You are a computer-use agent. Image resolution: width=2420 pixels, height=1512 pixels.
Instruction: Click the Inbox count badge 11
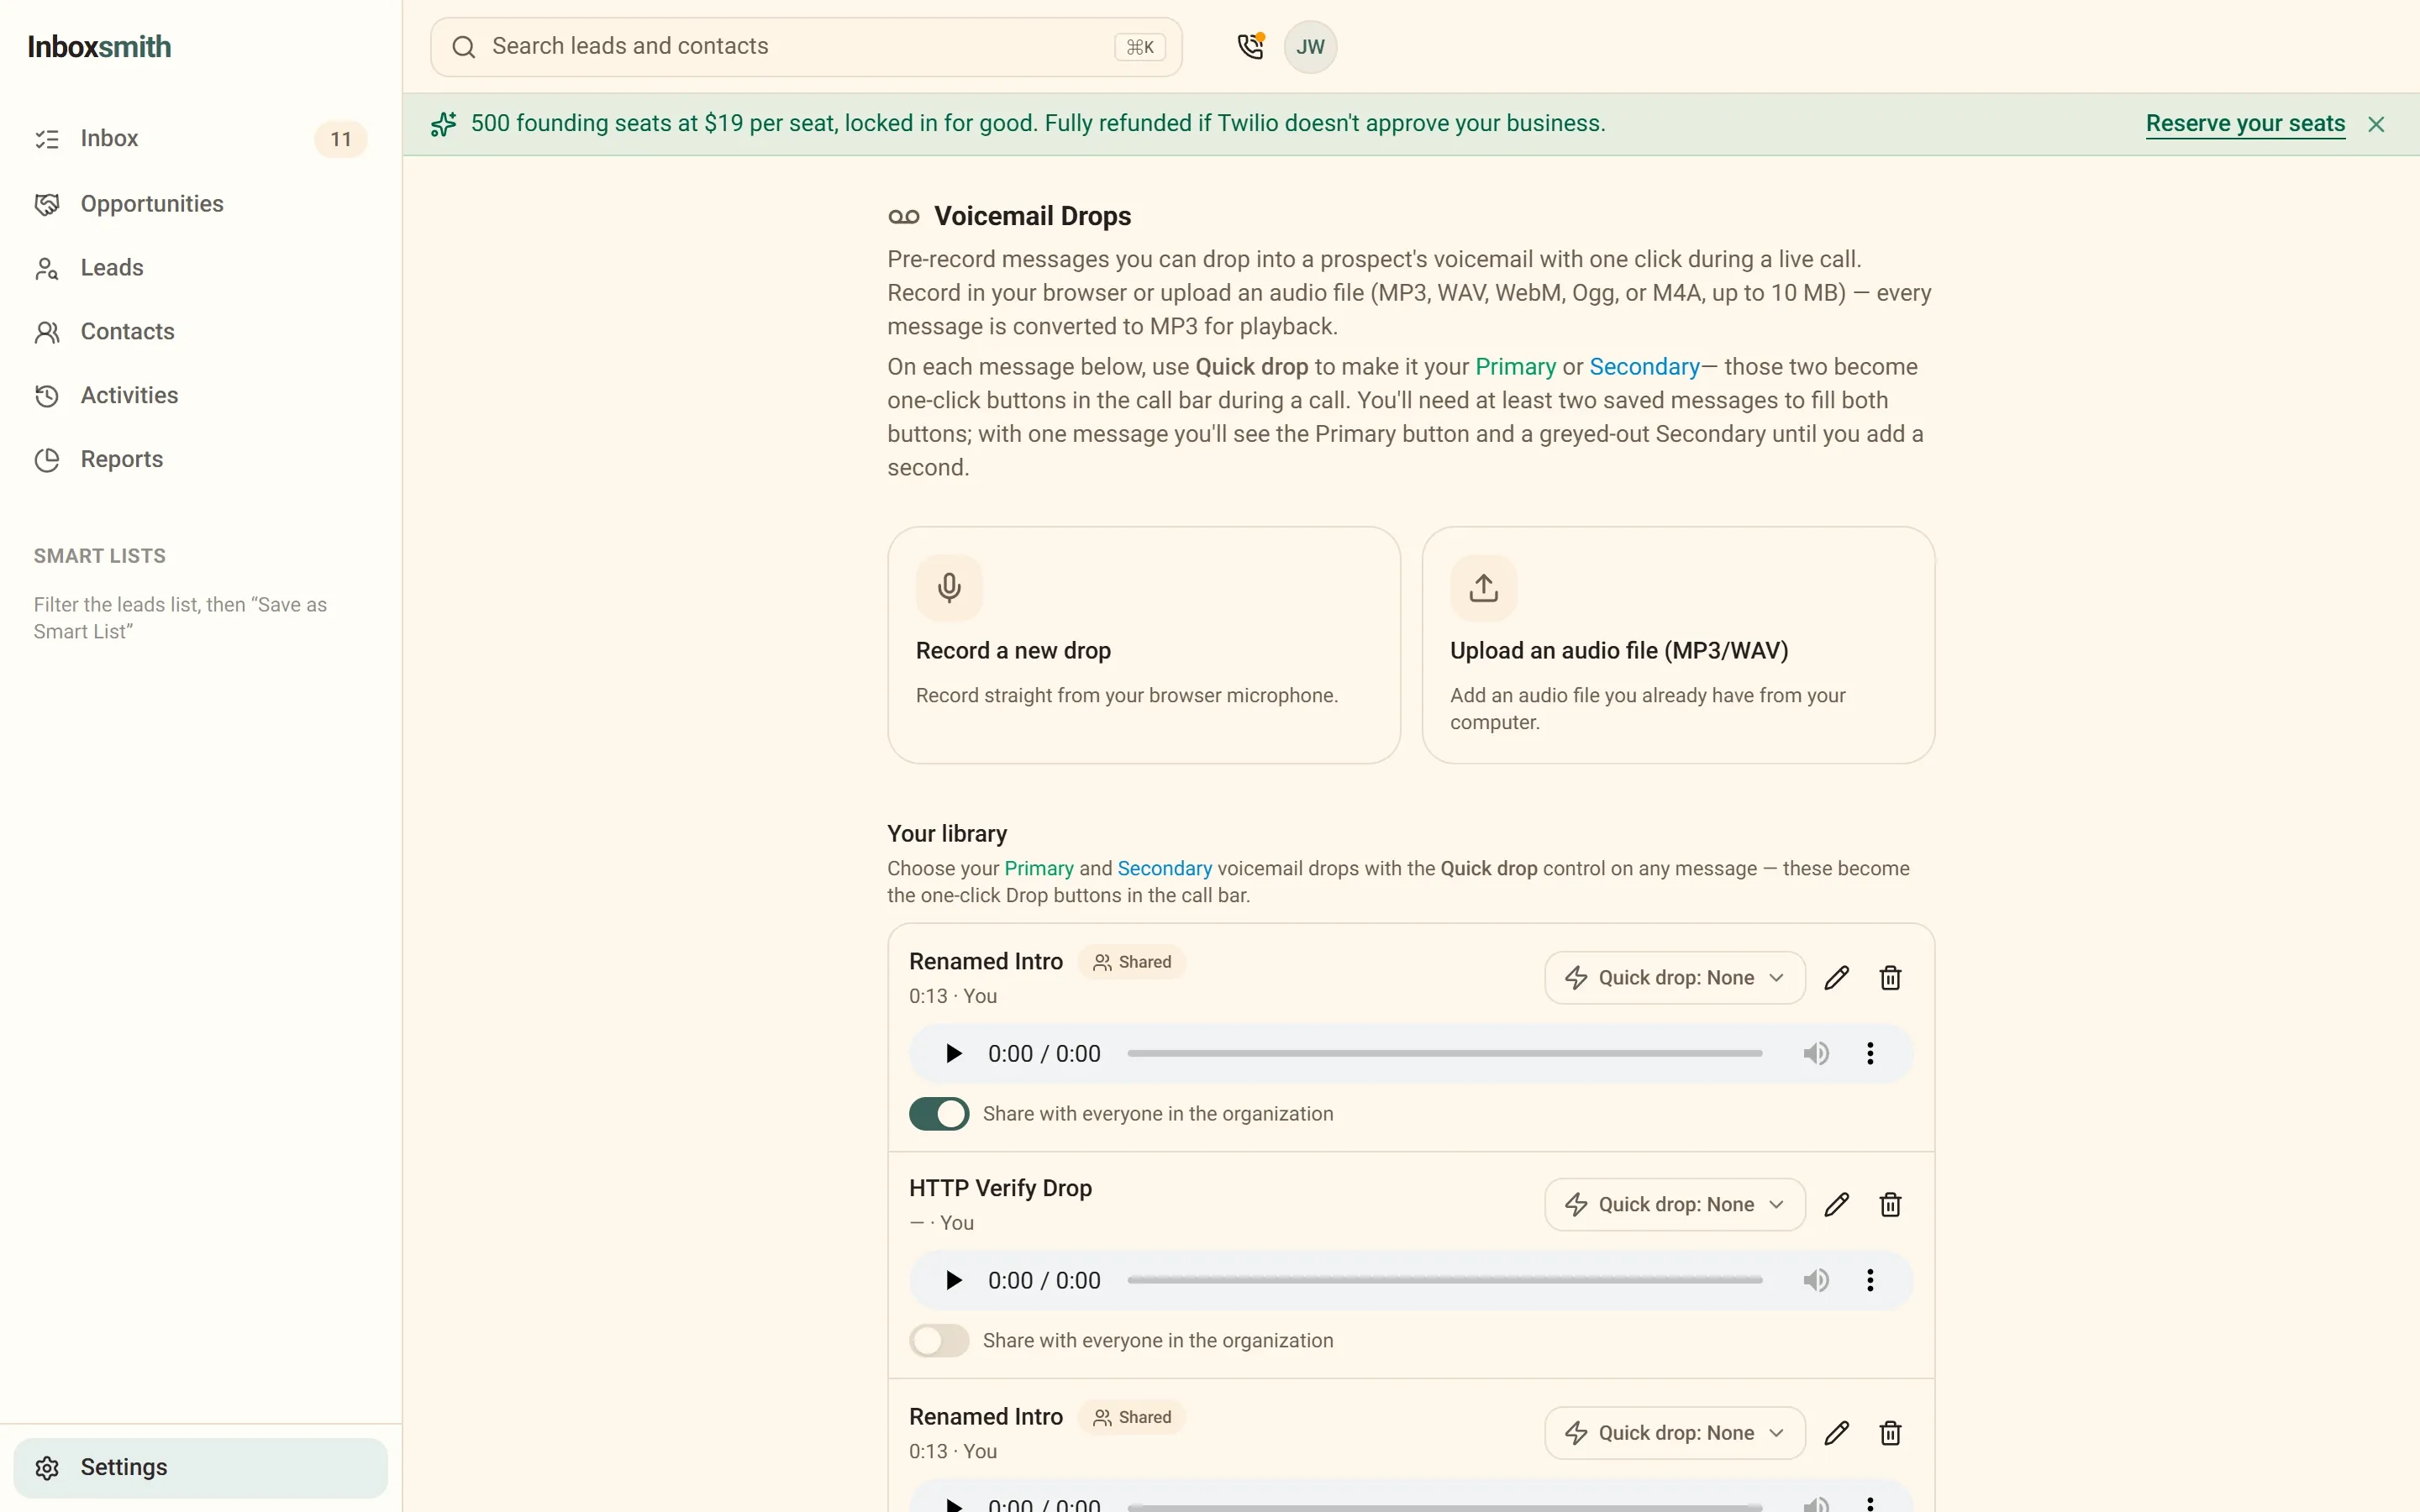tap(341, 139)
